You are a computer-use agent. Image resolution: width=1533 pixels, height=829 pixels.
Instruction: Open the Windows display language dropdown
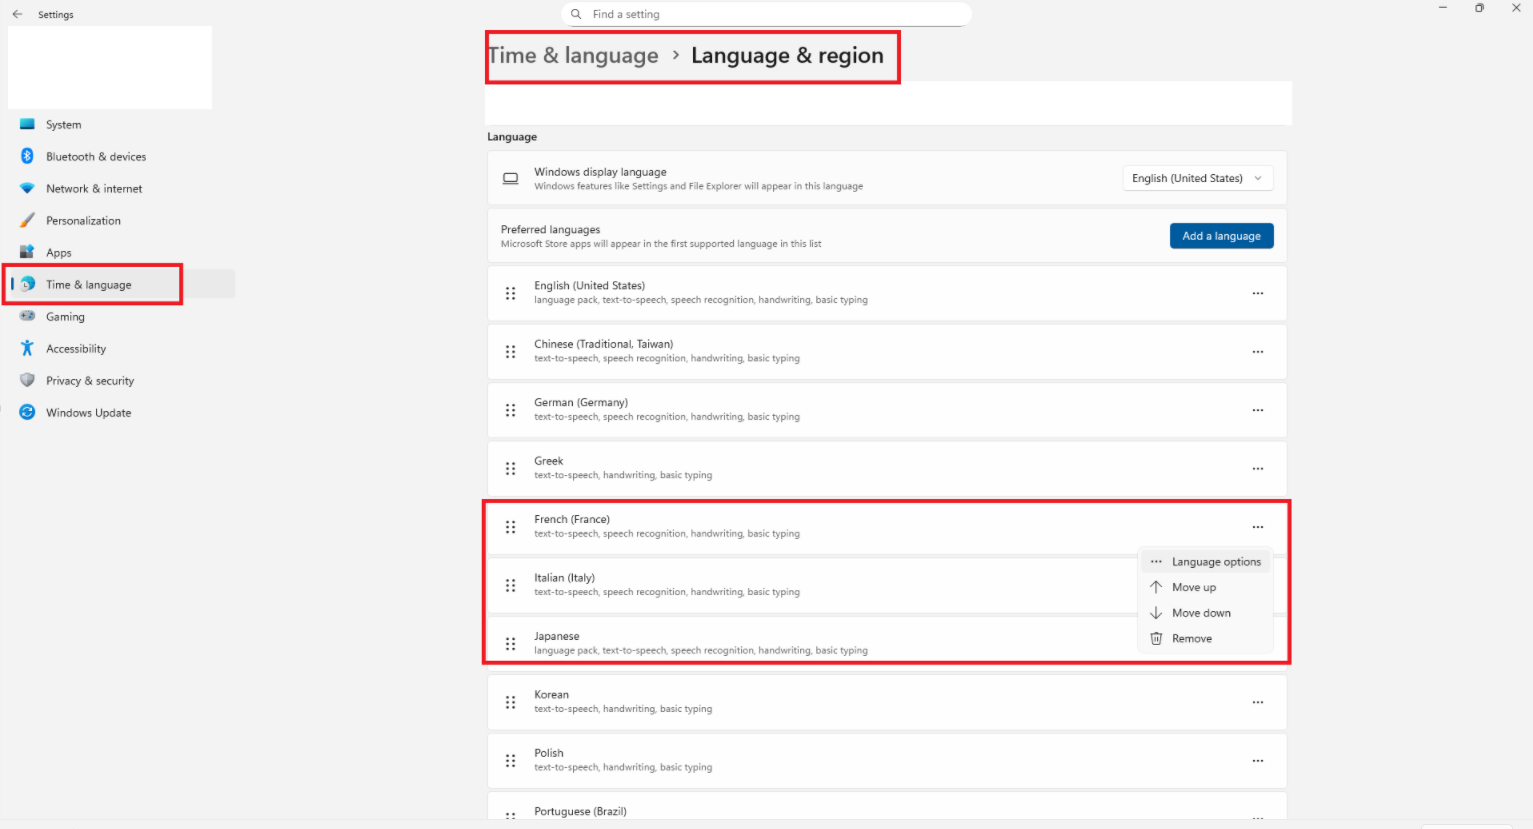pyautogui.click(x=1197, y=177)
